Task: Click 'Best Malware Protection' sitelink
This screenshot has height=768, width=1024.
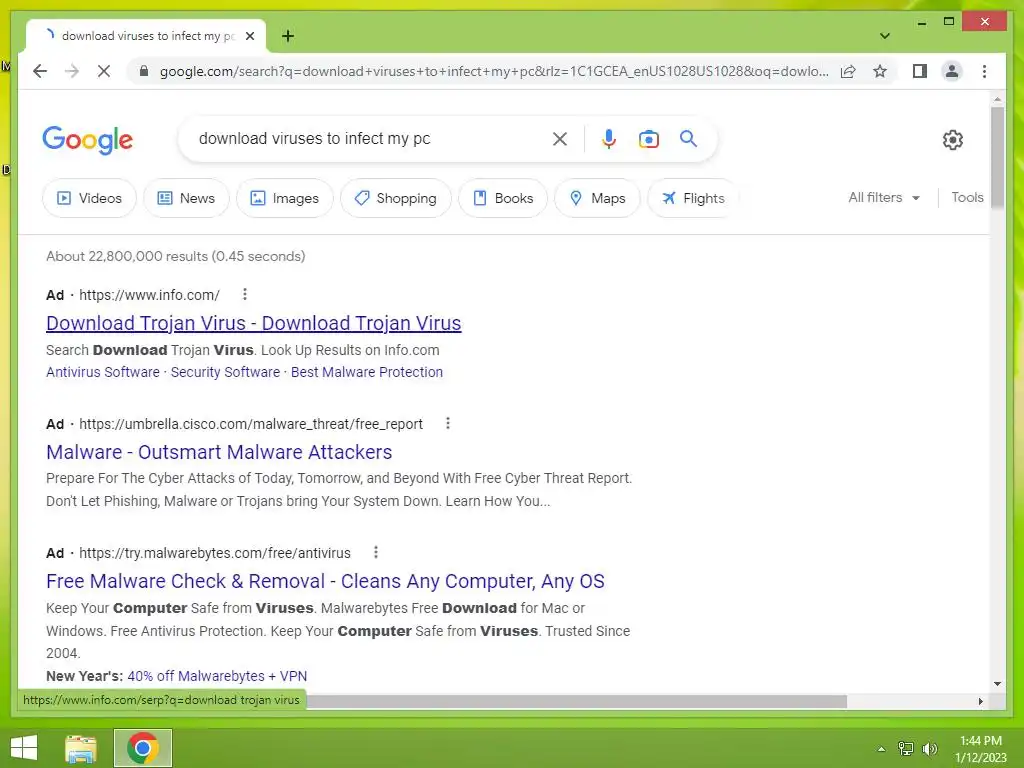Action: [x=367, y=372]
